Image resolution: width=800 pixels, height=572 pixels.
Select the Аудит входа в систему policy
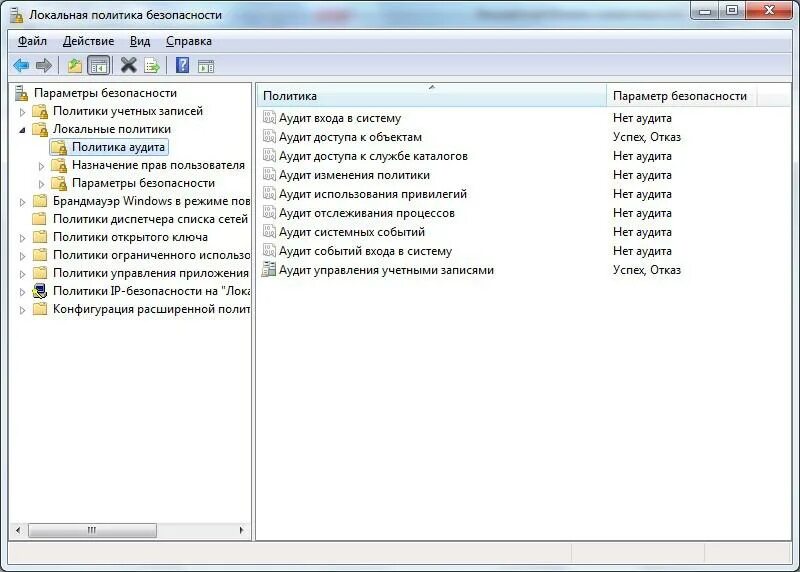pos(340,118)
